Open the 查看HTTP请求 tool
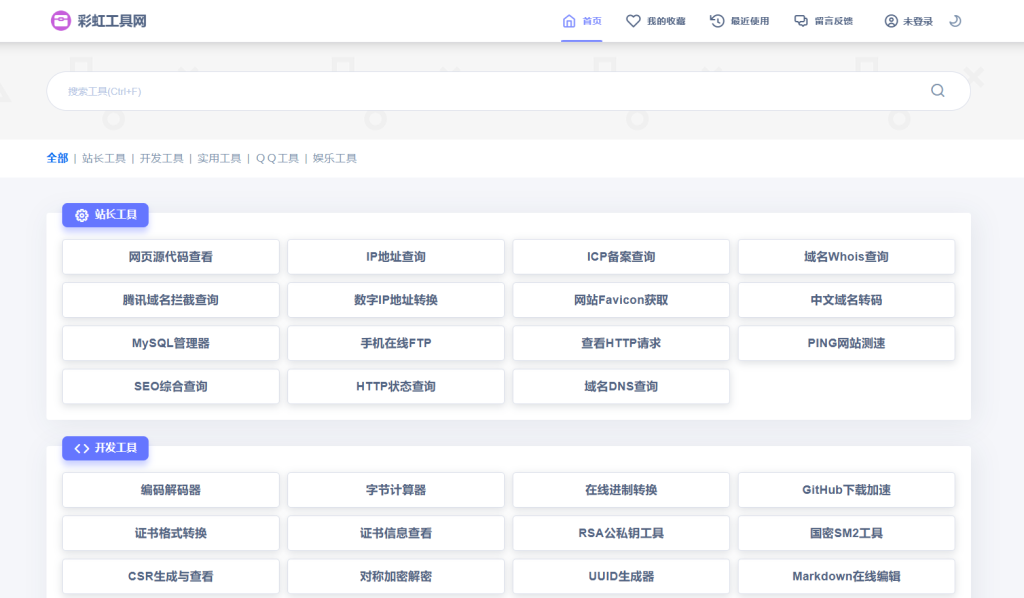 pos(621,343)
